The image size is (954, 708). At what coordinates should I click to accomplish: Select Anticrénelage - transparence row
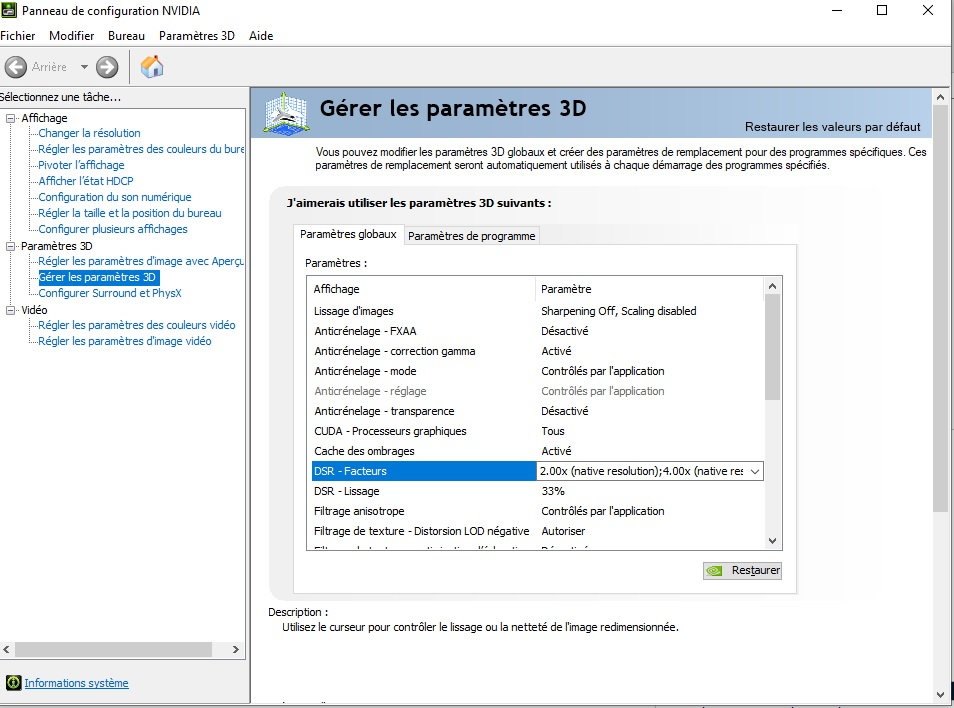[536, 411]
